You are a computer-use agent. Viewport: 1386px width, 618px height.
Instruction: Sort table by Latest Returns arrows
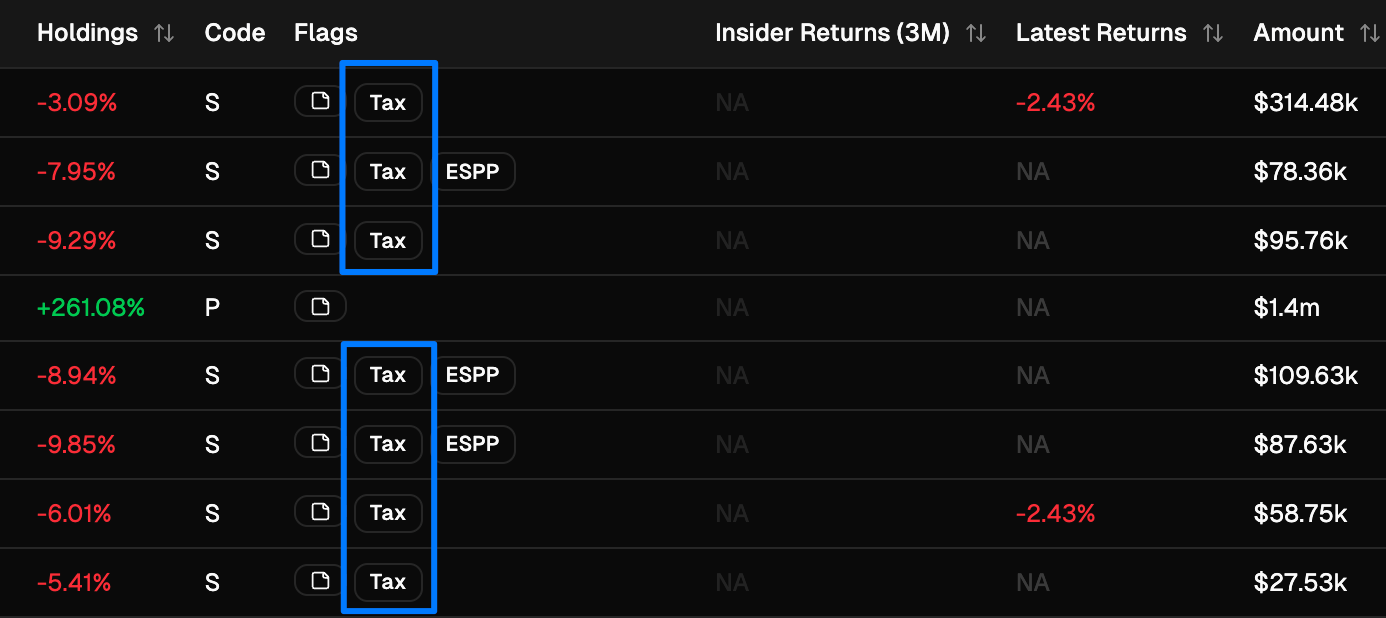pyautogui.click(x=1213, y=33)
